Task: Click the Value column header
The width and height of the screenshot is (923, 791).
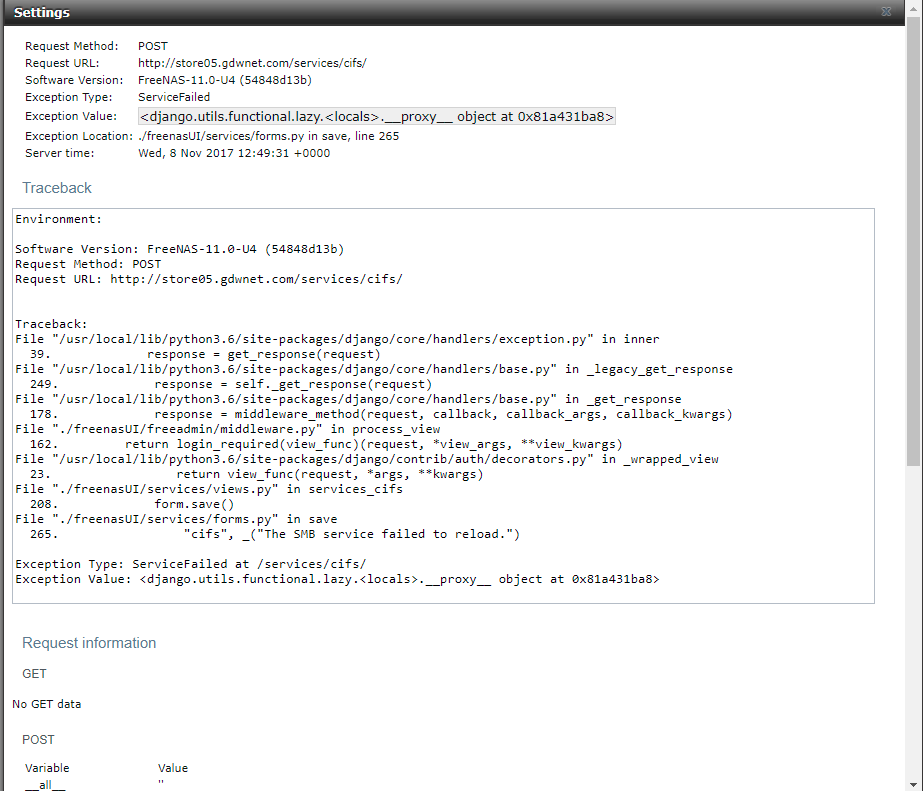Action: pos(172,768)
